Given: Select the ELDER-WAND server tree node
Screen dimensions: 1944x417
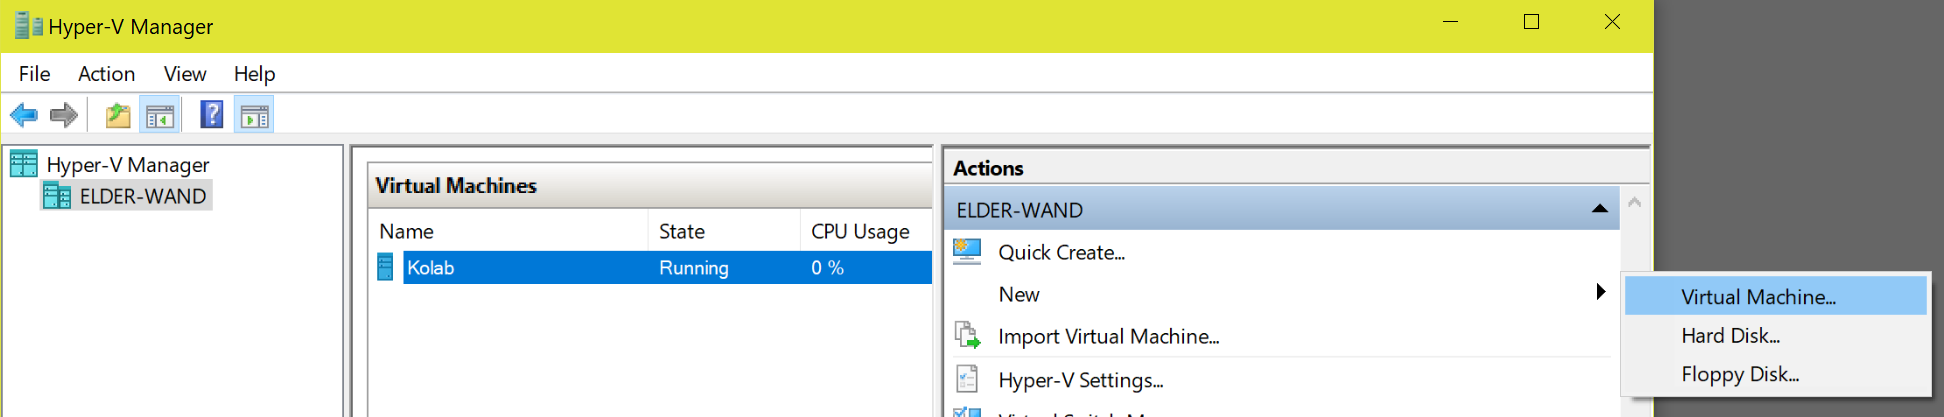Looking at the screenshot, I should [142, 197].
